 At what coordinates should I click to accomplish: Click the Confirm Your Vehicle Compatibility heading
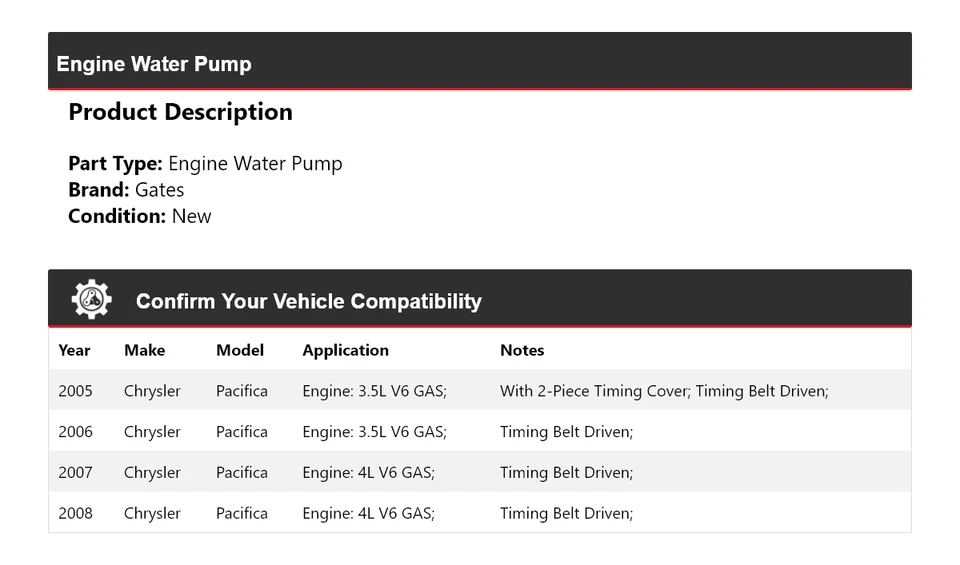[x=308, y=301]
